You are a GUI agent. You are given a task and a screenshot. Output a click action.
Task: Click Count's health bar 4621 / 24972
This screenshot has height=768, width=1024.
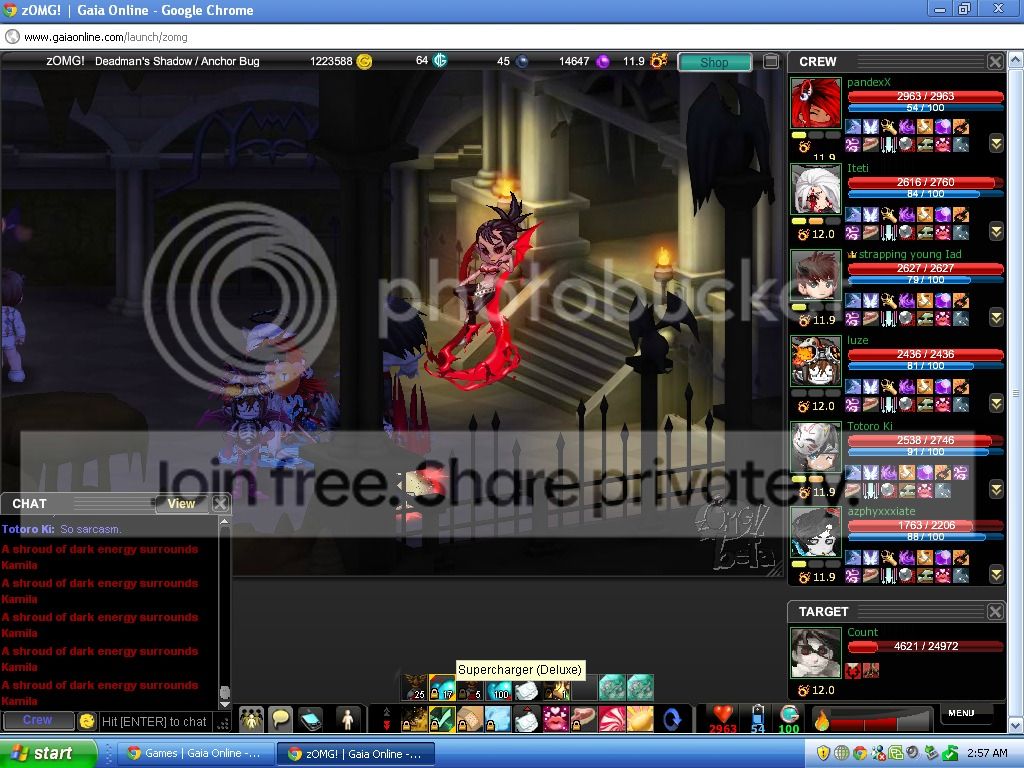(x=925, y=647)
